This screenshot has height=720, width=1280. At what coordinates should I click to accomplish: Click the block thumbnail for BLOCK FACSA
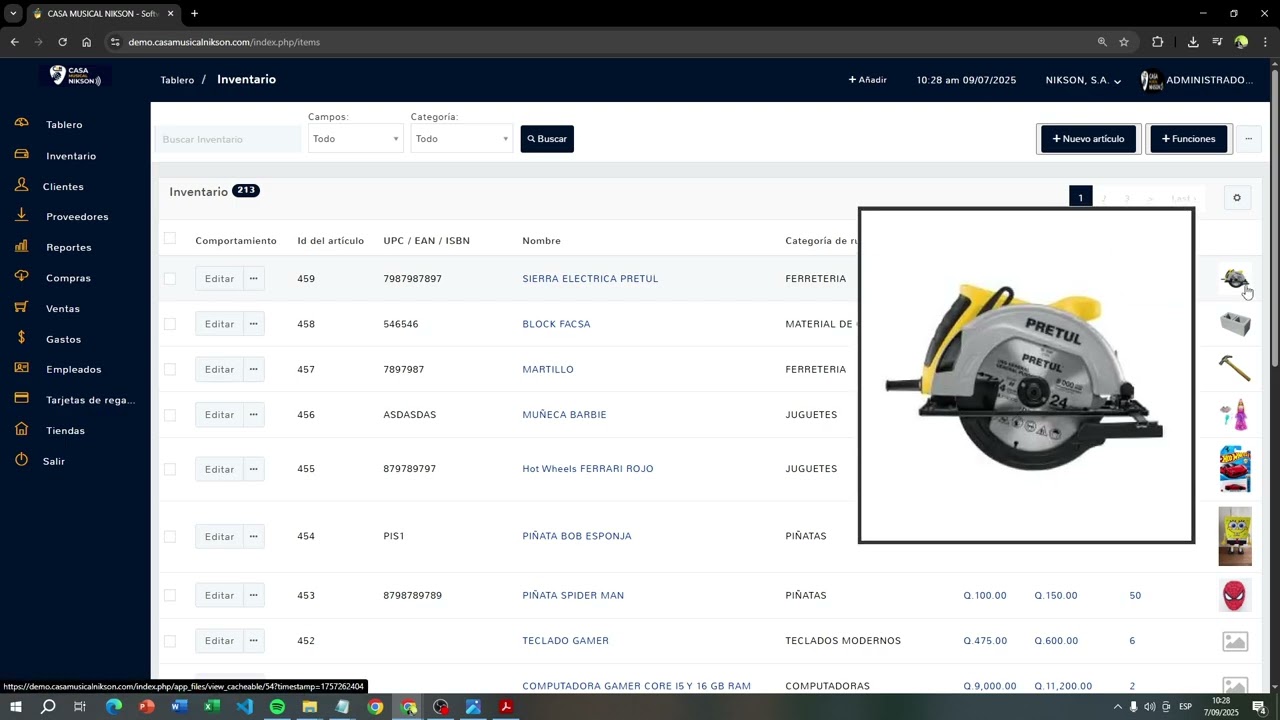(x=1235, y=324)
